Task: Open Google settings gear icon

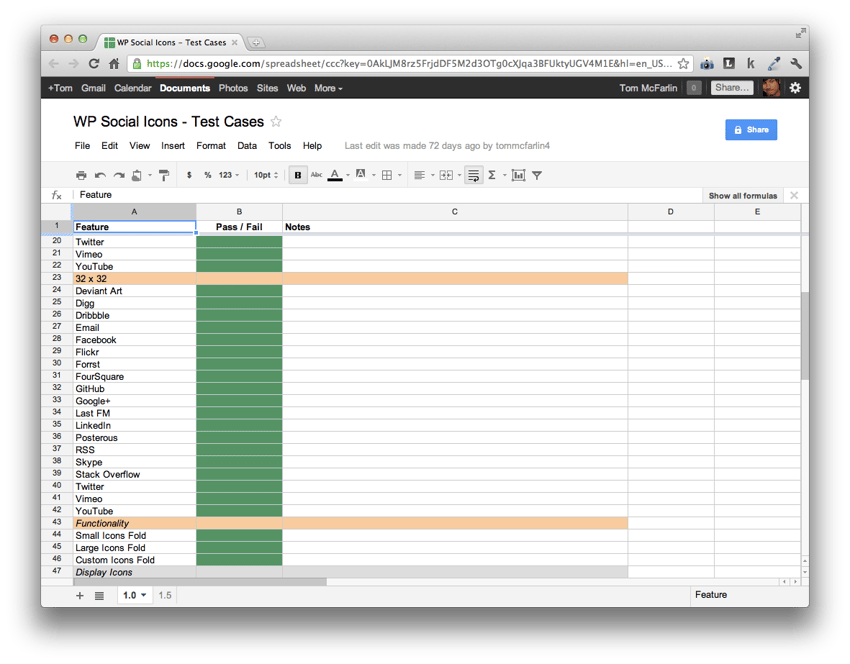Action: coord(795,88)
